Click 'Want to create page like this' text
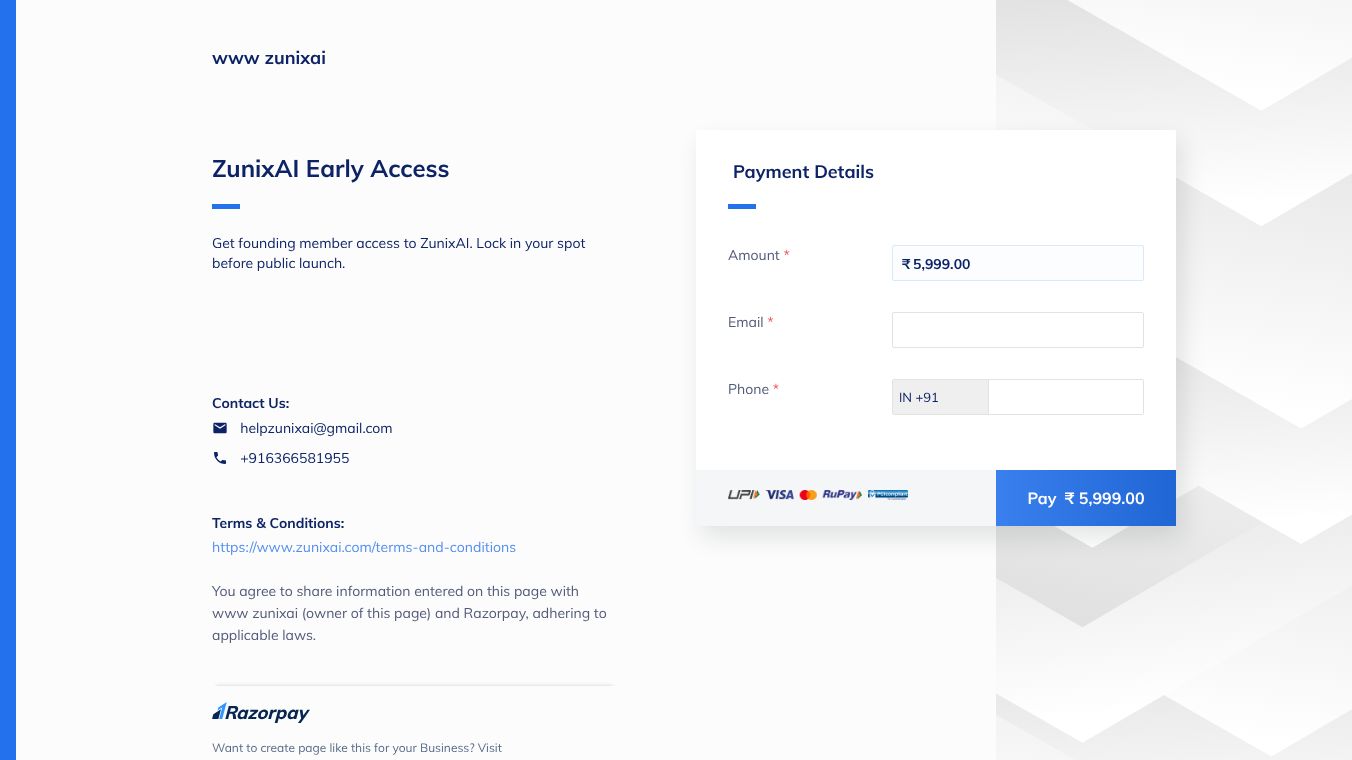 point(357,748)
